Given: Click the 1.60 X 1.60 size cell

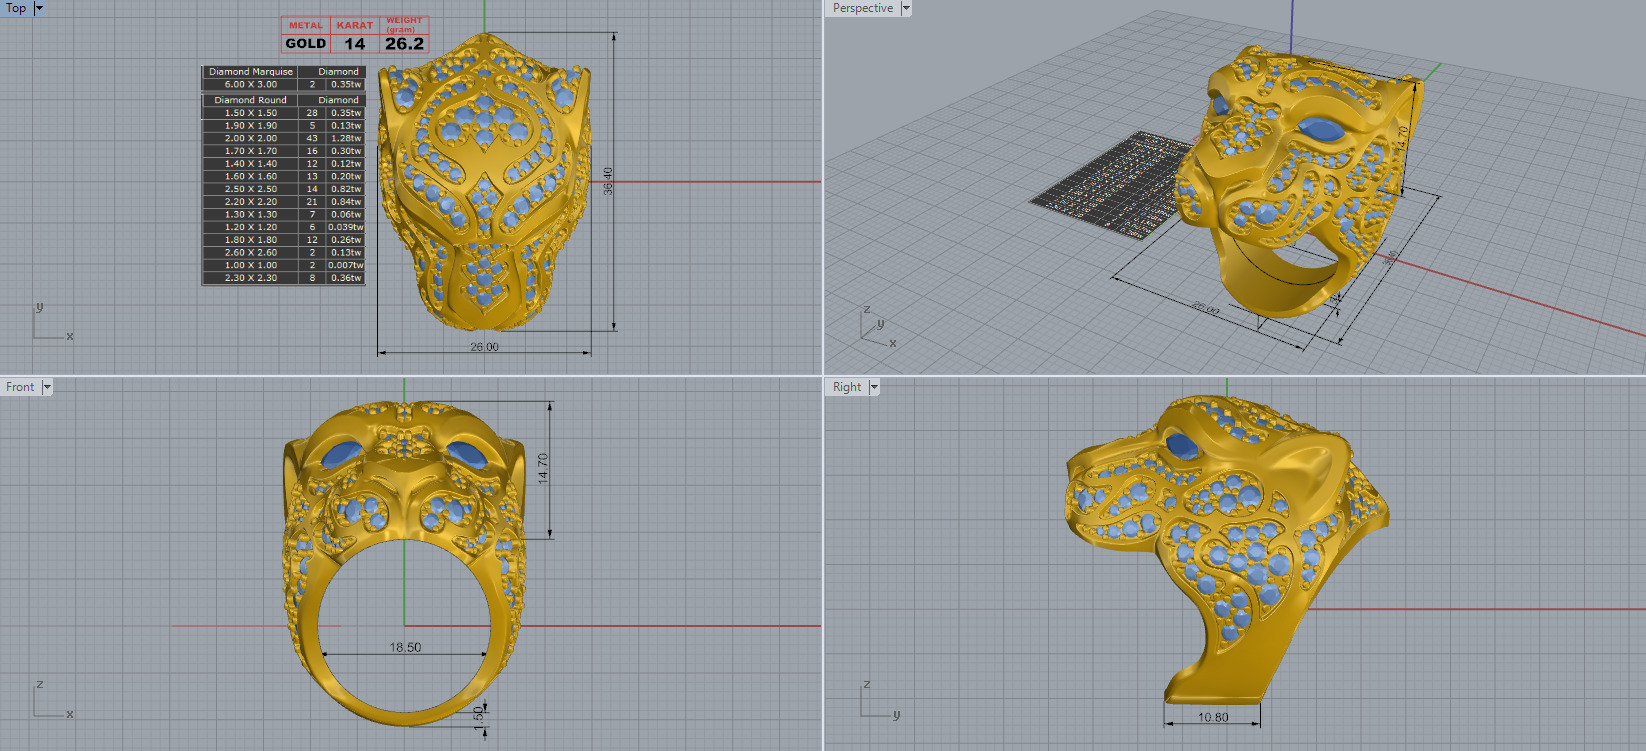Looking at the screenshot, I should (251, 176).
